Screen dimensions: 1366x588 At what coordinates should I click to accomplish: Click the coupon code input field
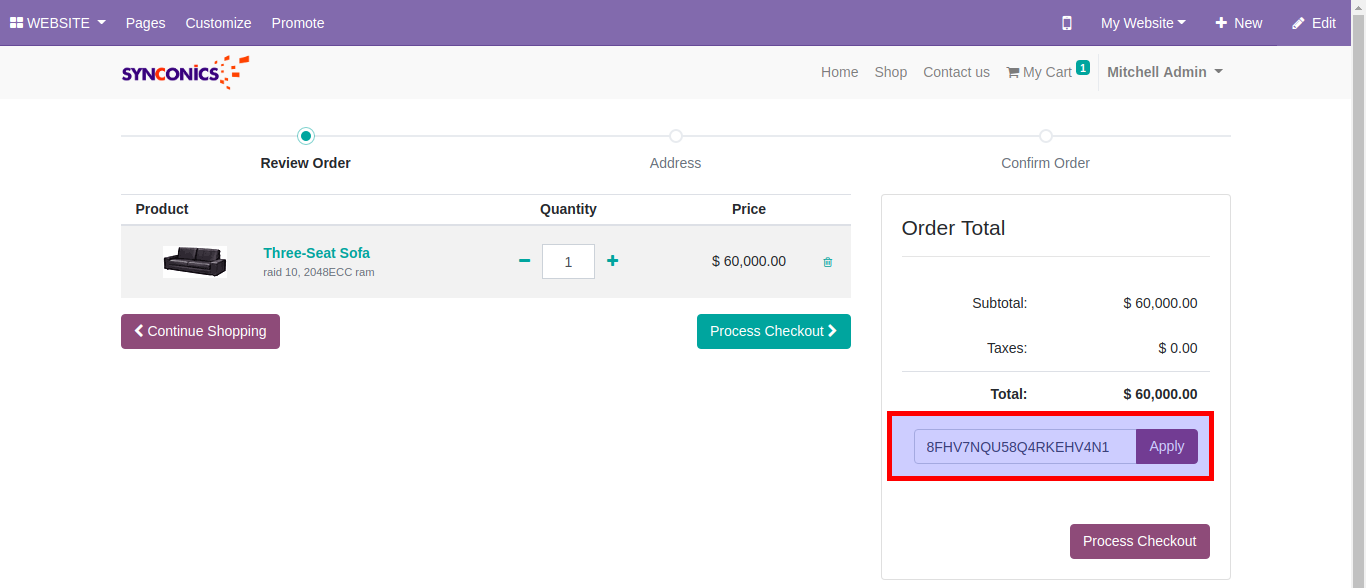[1024, 447]
